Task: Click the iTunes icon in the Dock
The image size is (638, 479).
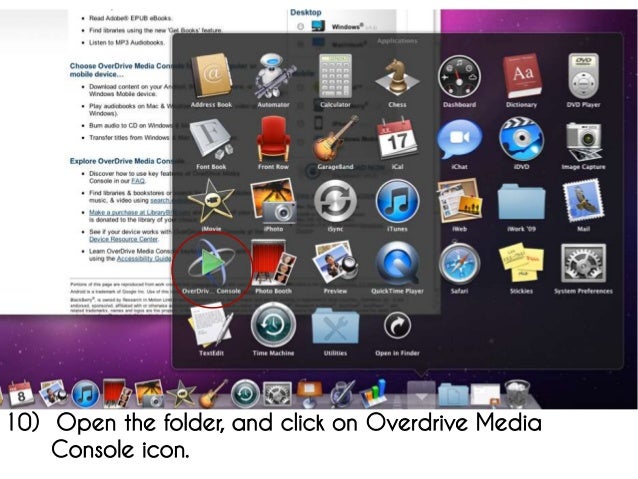Action: (85, 395)
